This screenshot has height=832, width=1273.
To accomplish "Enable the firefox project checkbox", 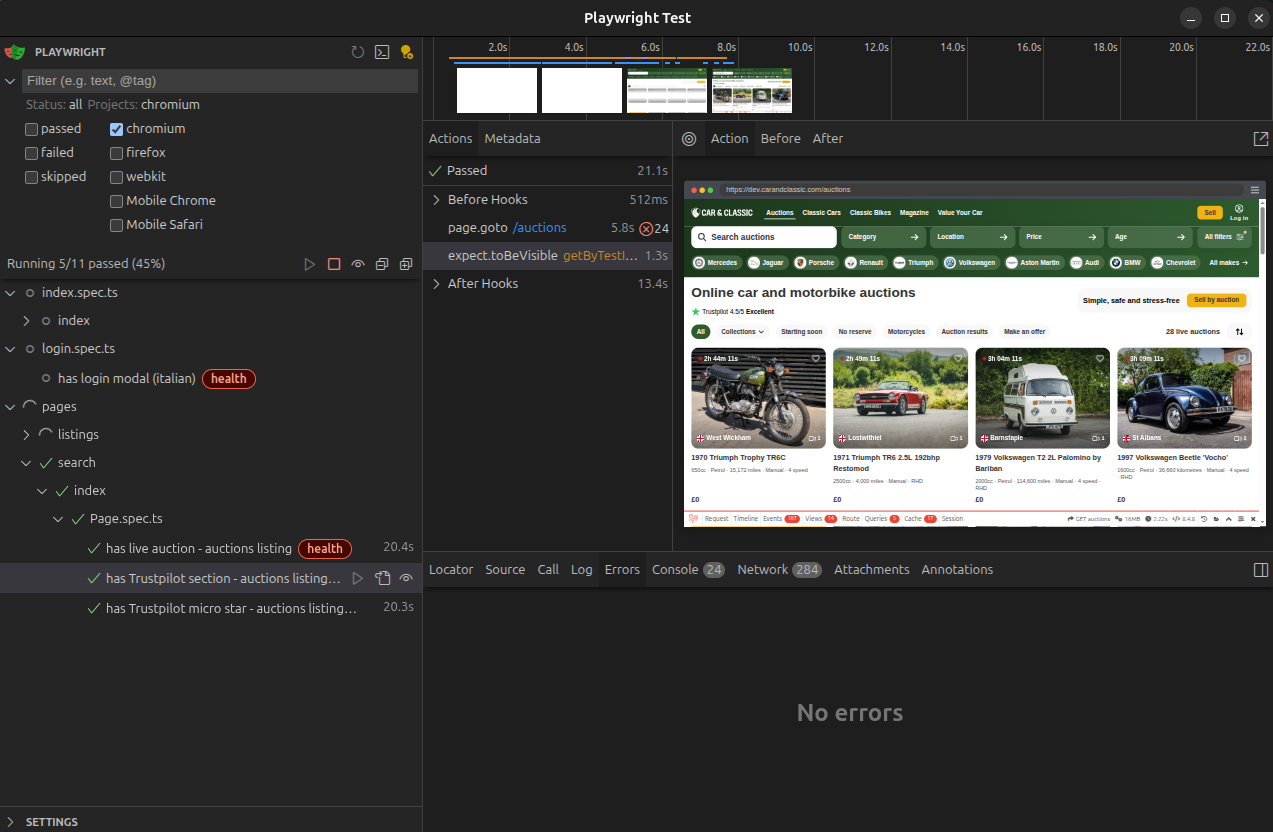I will coord(117,153).
